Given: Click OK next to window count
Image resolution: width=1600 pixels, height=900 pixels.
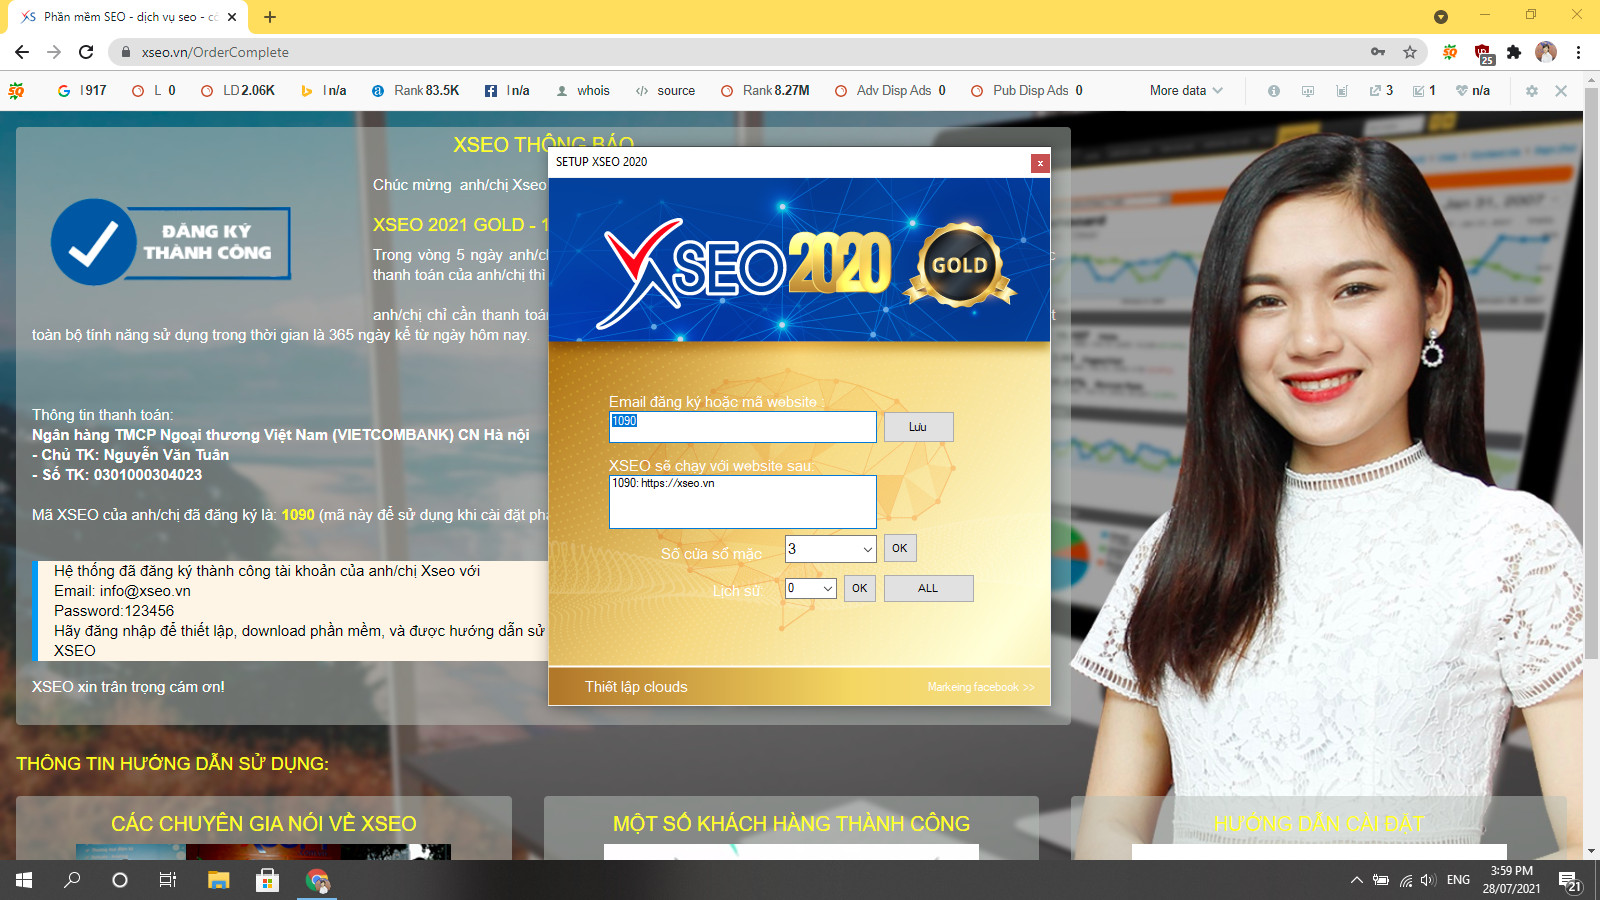Looking at the screenshot, I should [x=900, y=548].
